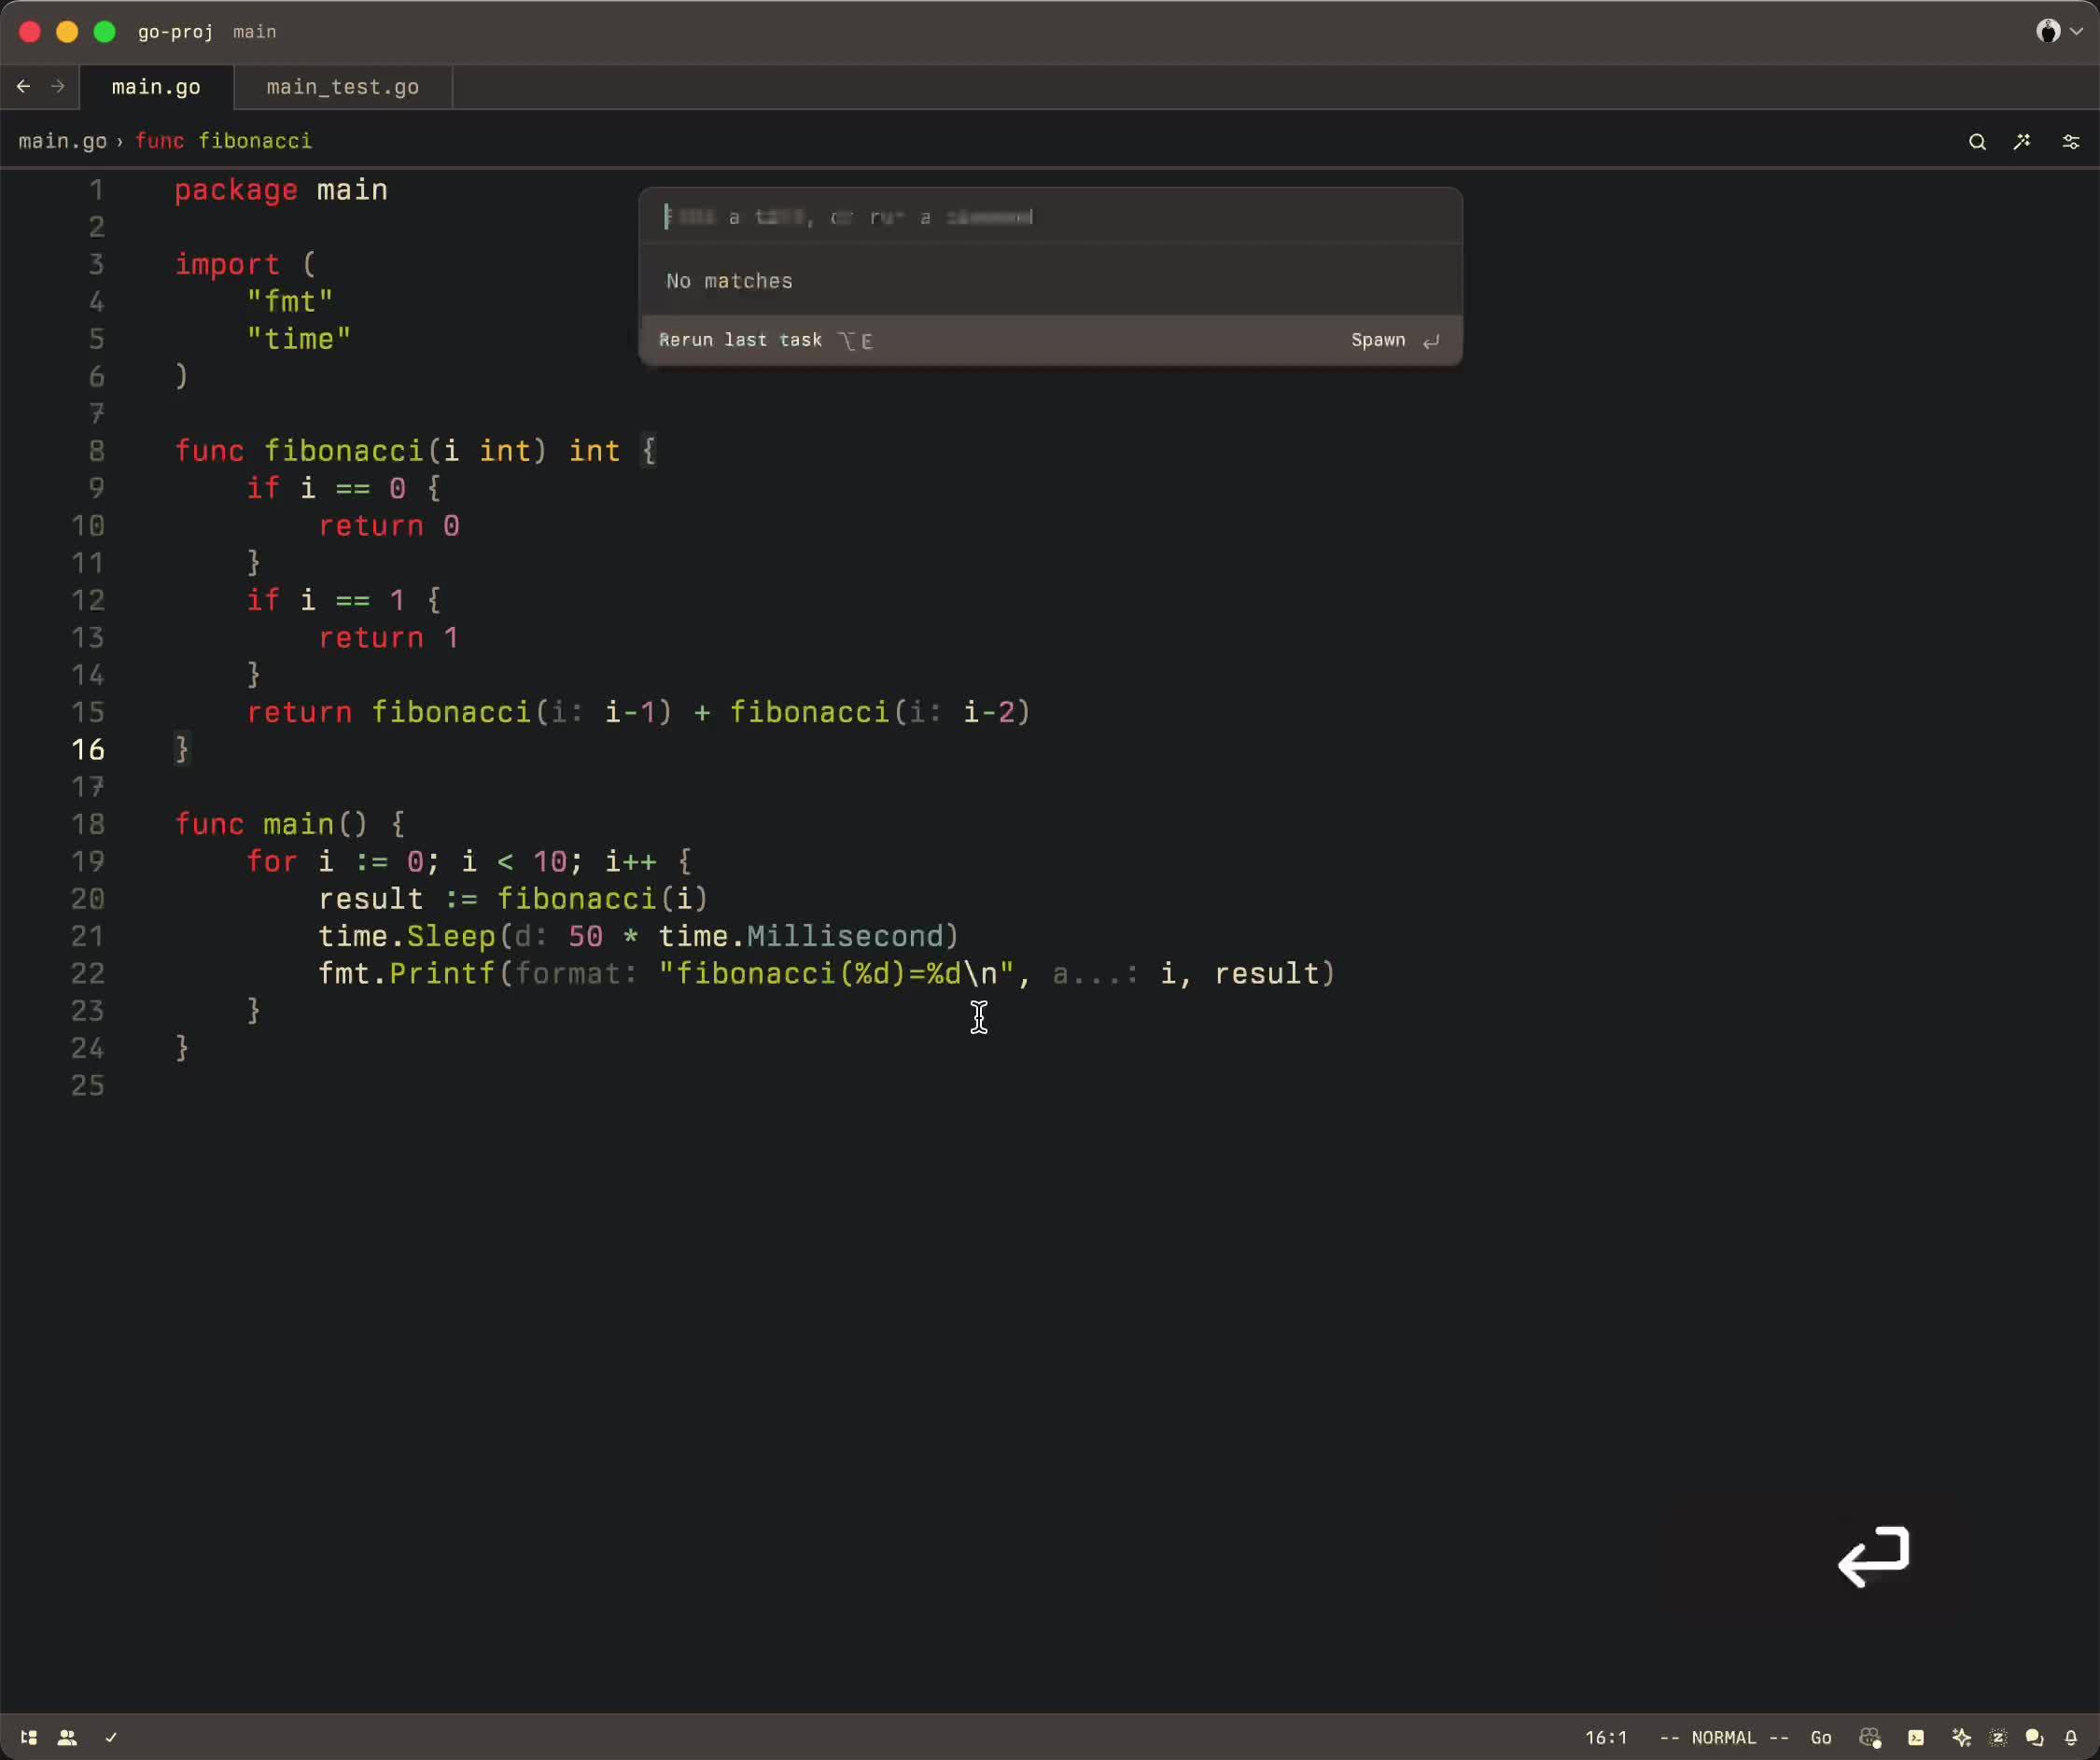The image size is (2100, 1760).
Task: Click the 16:1 cursor position indicator
Action: (1606, 1738)
